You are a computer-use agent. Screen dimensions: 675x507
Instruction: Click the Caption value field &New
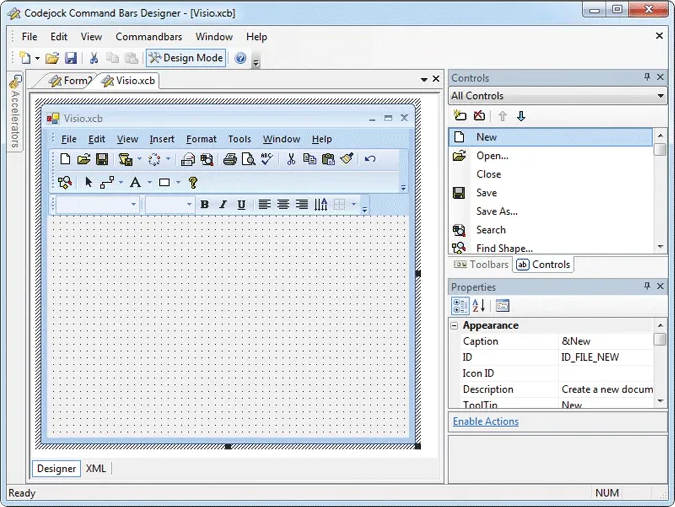(606, 341)
